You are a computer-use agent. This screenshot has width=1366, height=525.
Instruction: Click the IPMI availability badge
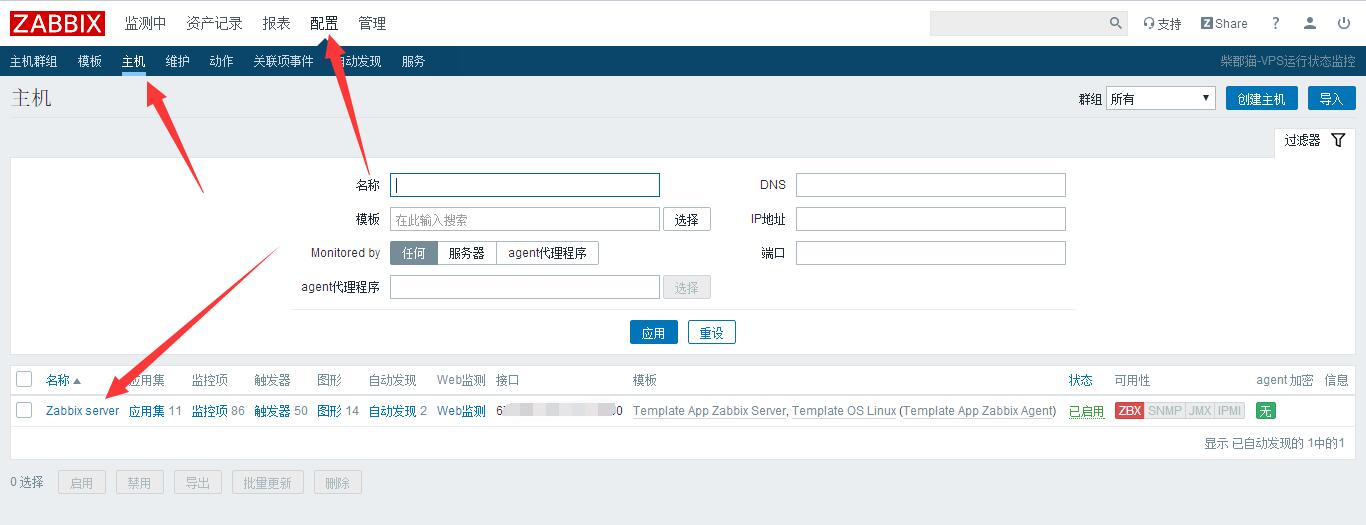point(1230,410)
